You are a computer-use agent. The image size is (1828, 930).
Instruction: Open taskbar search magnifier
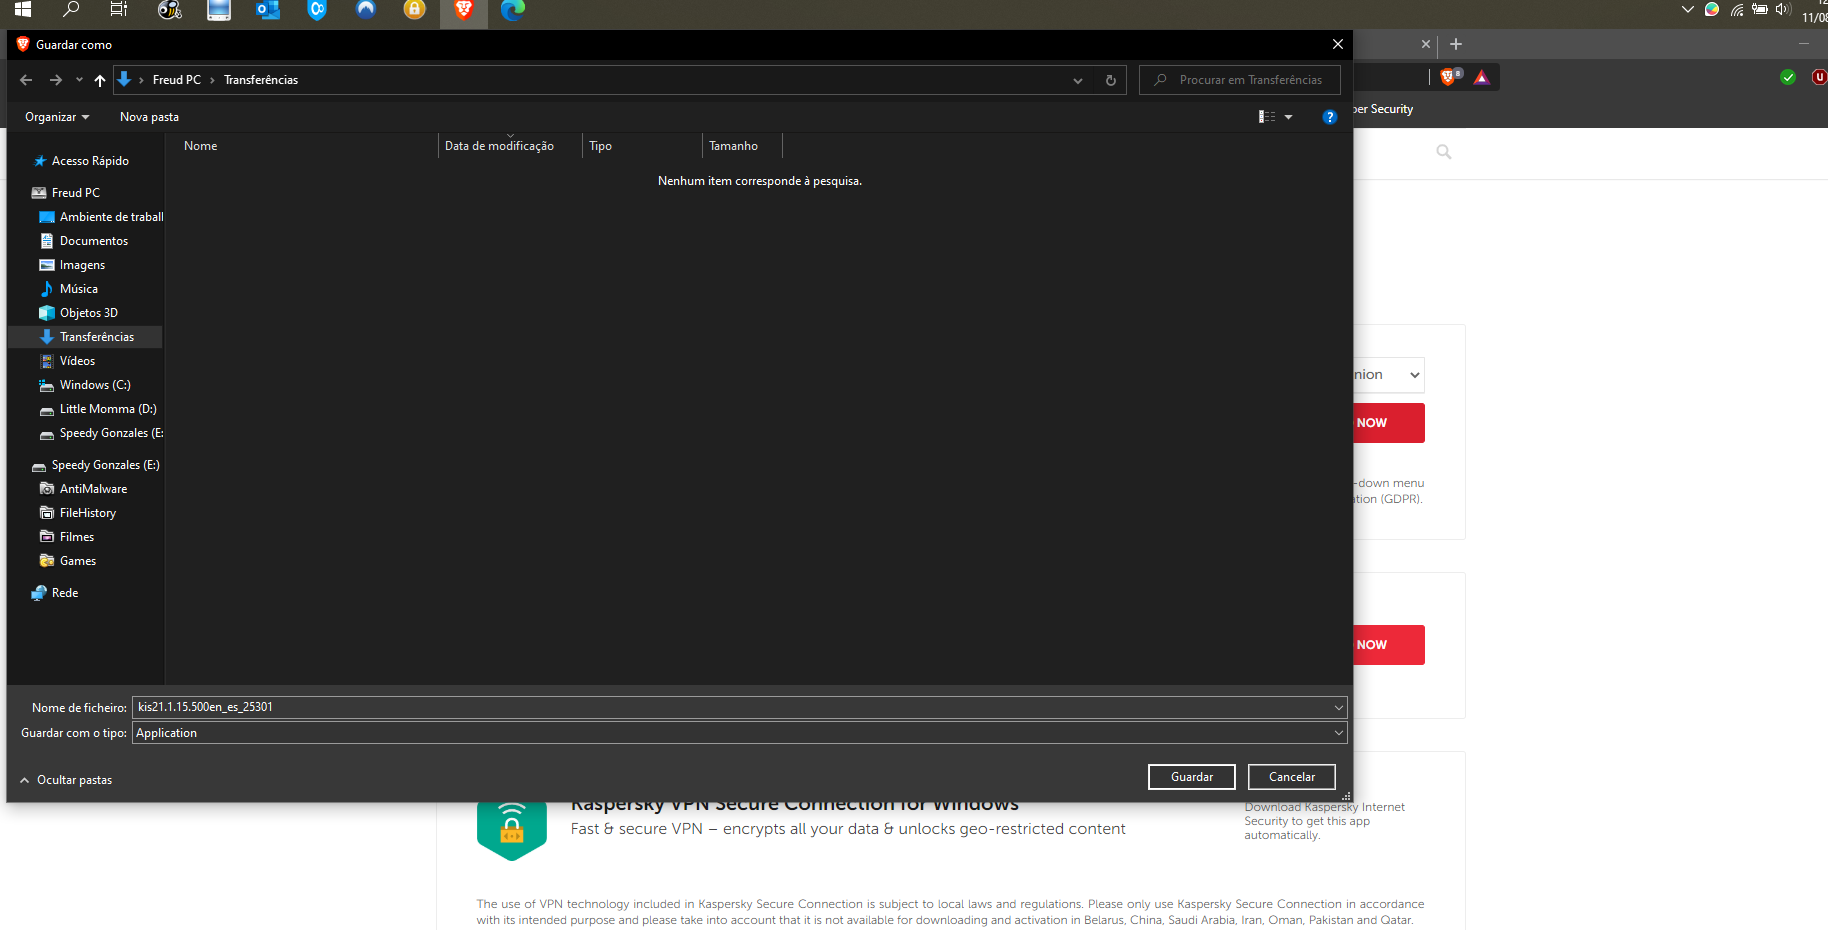71,9
